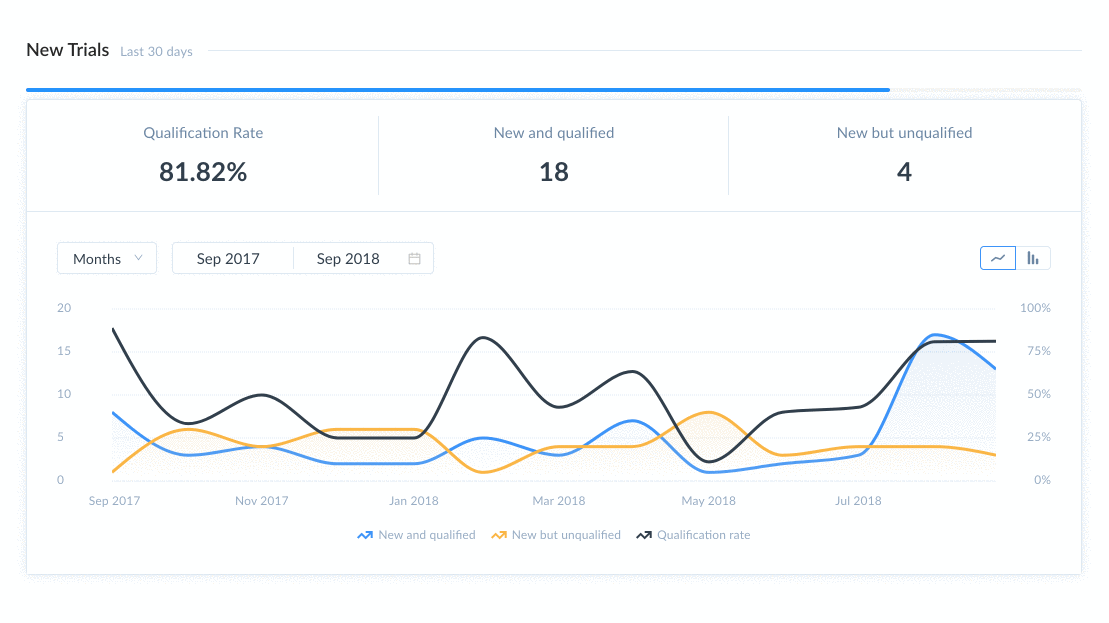Screen dimensions: 1109x623
Task: Click the 81.82% qualification rate value
Action: [203, 172]
